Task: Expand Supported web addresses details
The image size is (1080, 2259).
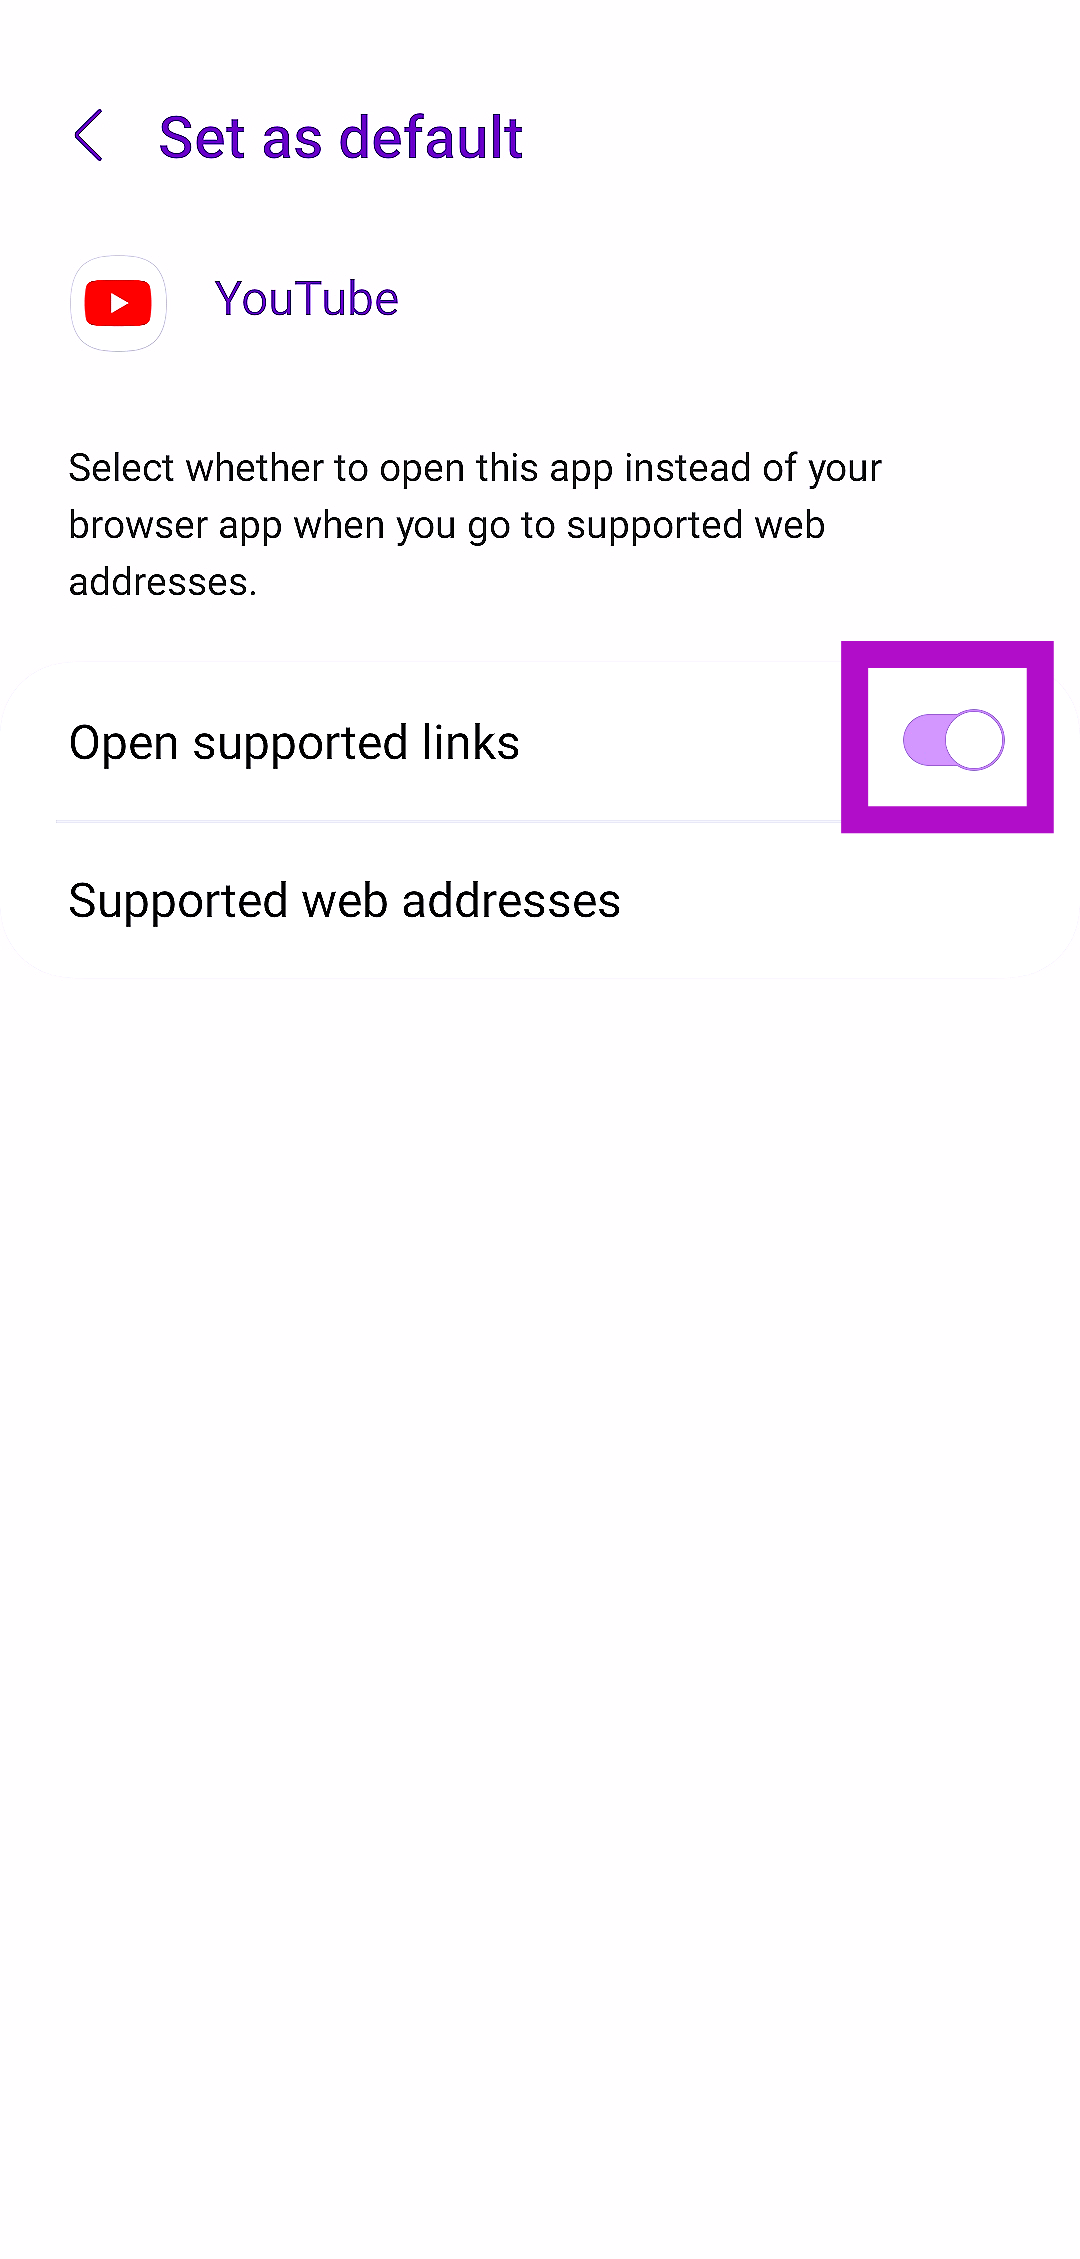Action: 540,901
